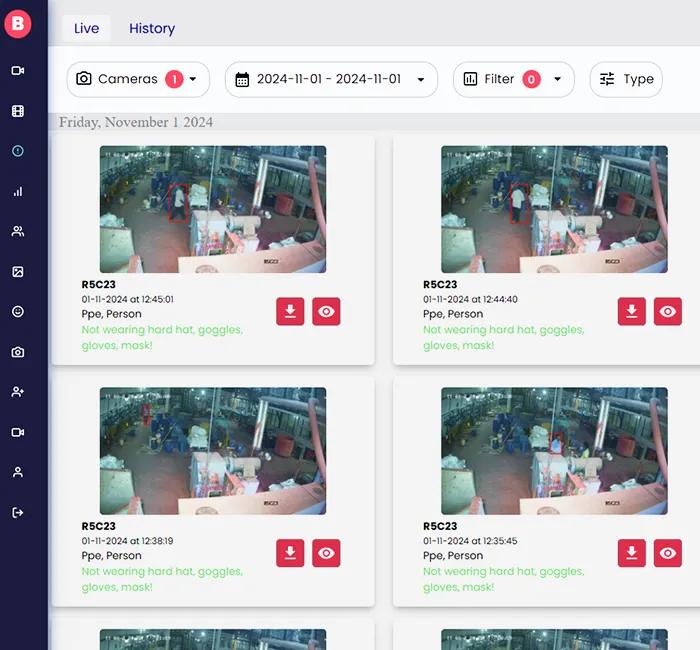Open the thumbnail for the 12:38:19 alert
The height and width of the screenshot is (650, 700).
[x=213, y=451]
